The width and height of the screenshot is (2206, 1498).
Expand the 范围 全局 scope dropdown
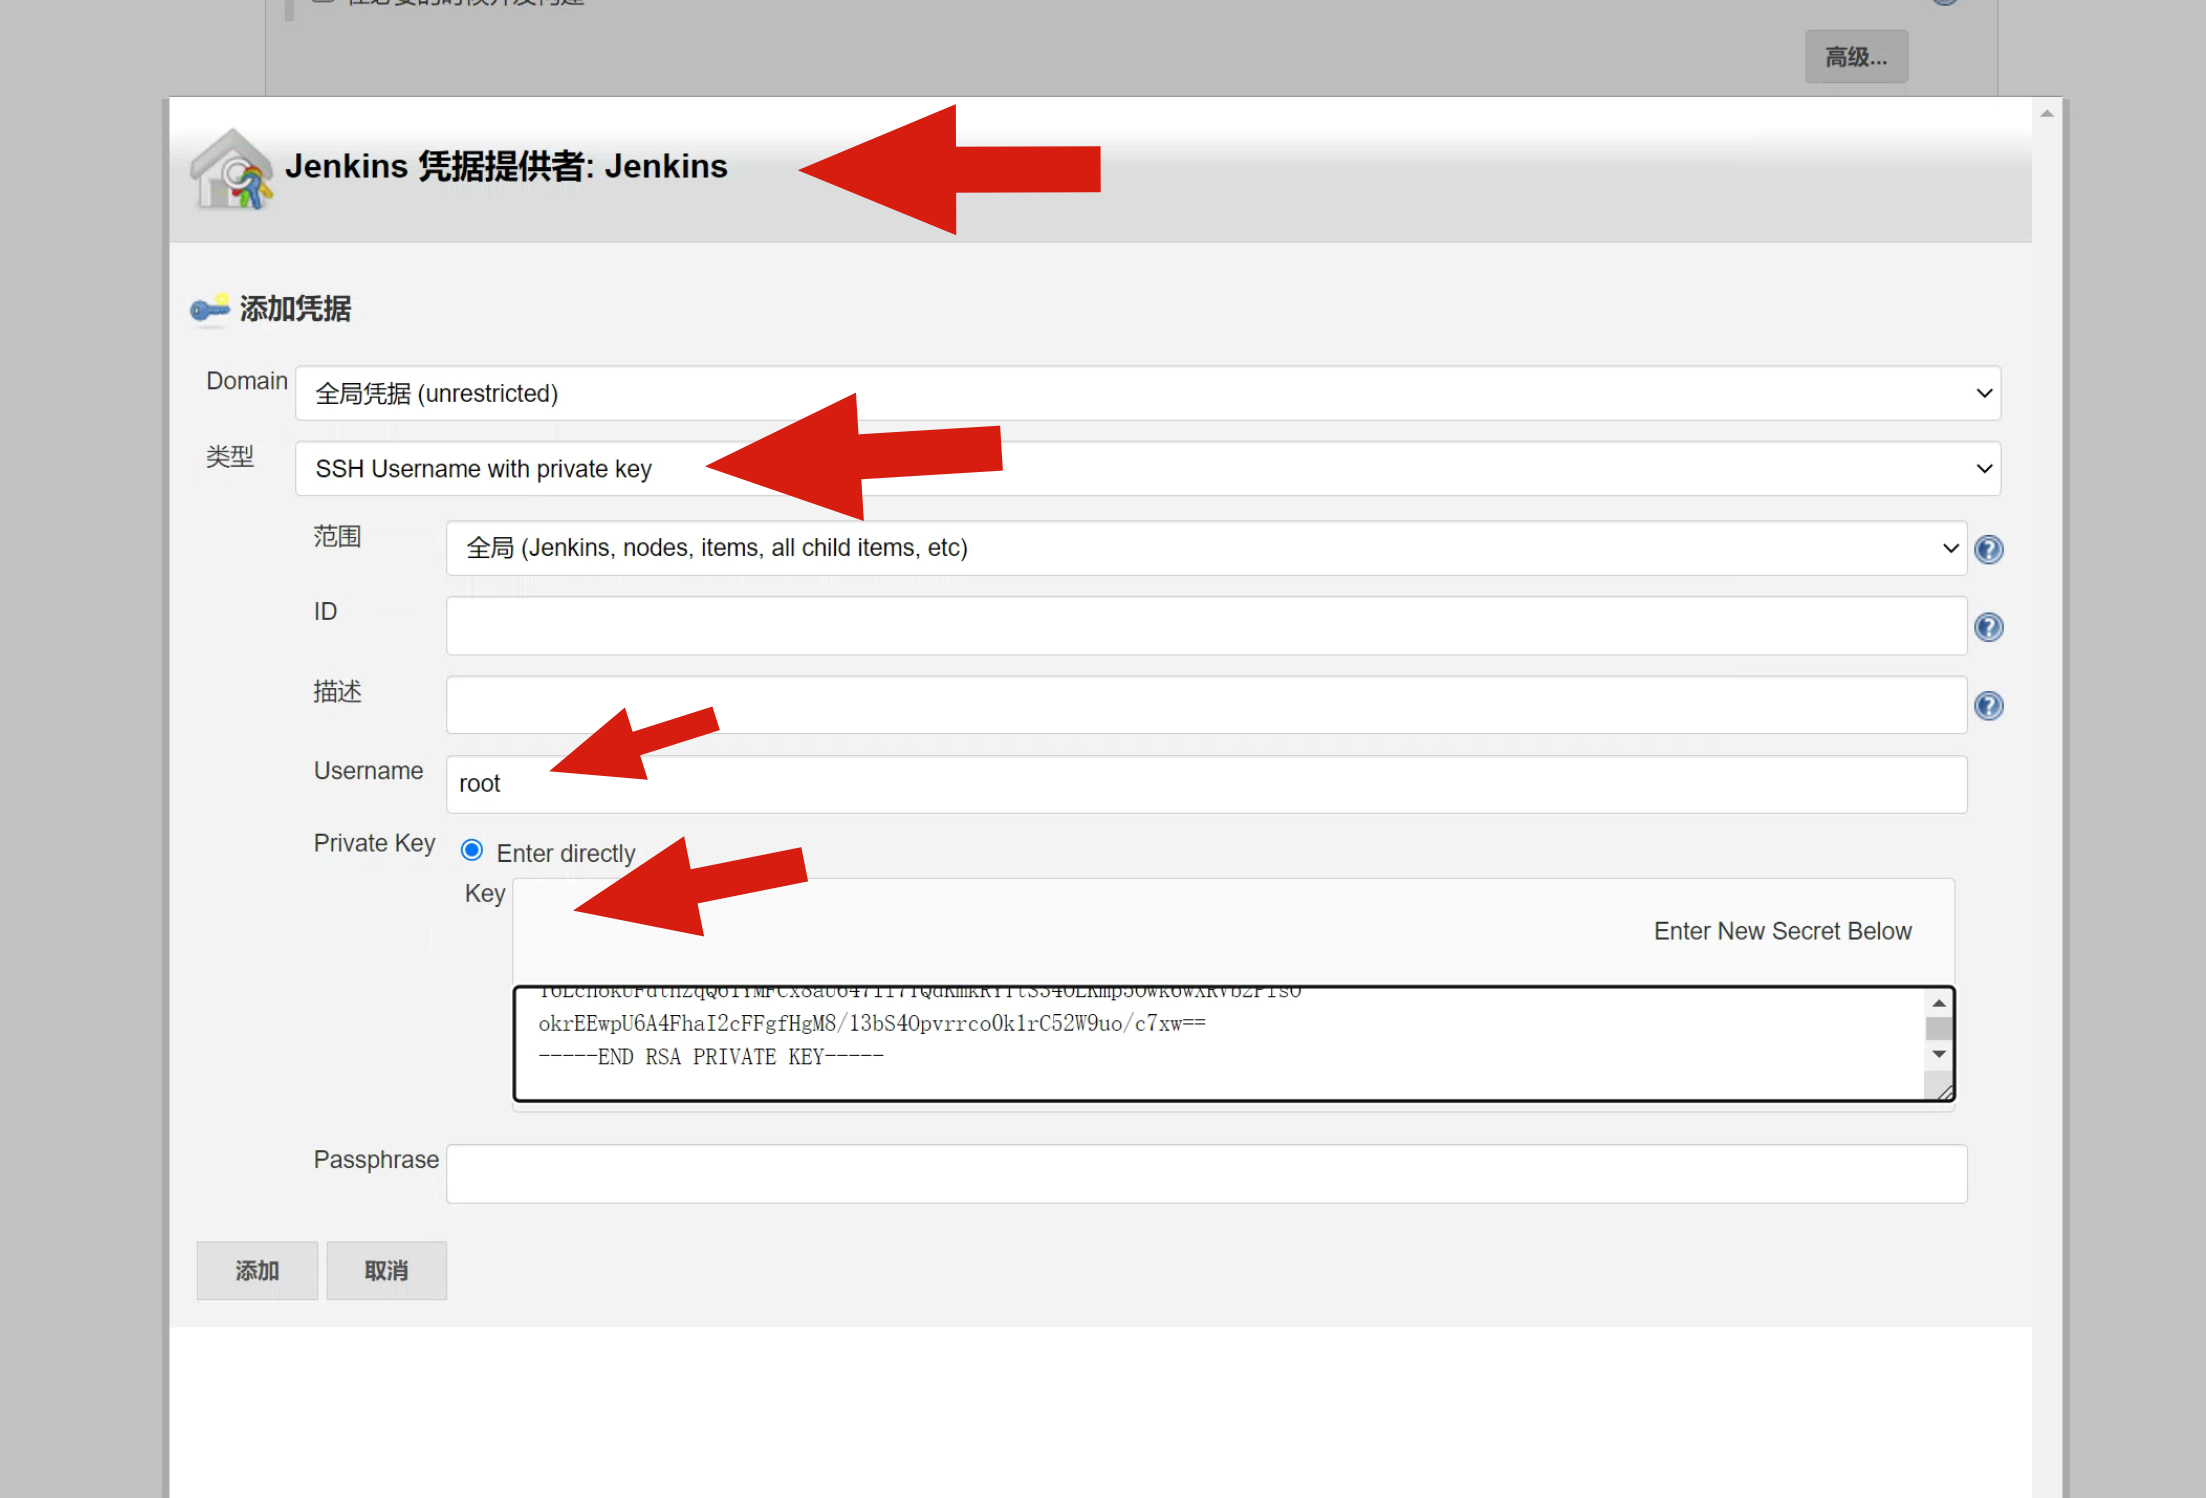(x=1205, y=548)
